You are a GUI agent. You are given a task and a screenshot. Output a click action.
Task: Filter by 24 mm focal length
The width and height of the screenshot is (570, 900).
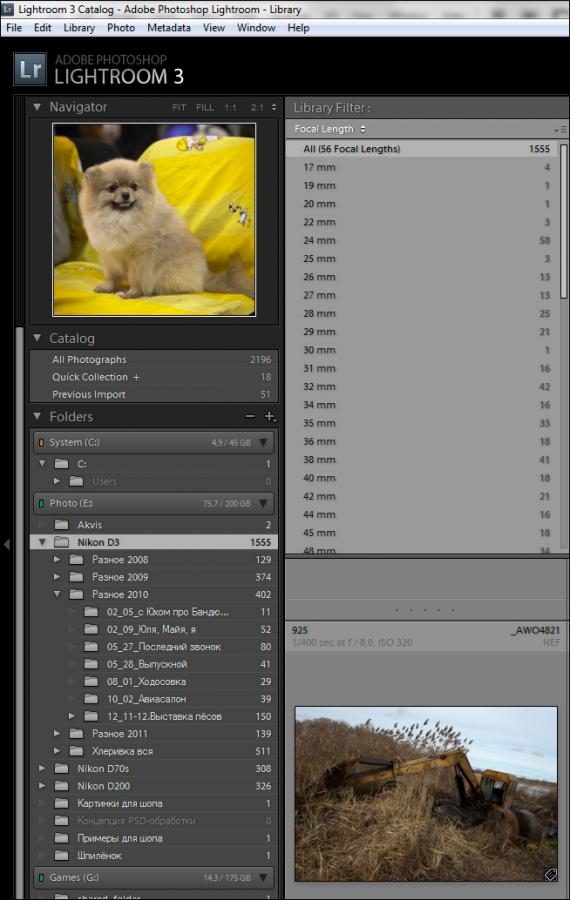click(x=424, y=240)
